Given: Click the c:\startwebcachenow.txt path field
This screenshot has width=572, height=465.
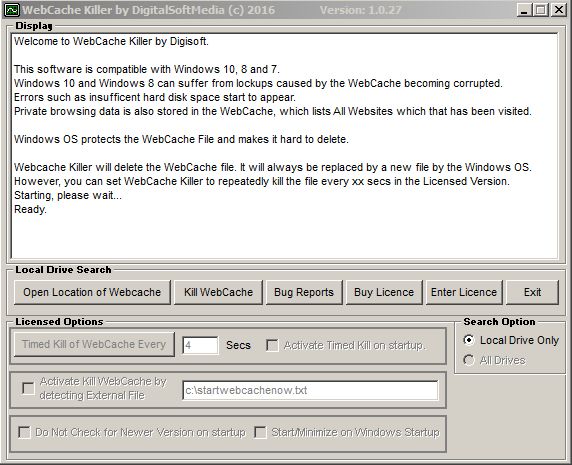Looking at the screenshot, I should (x=310, y=390).
